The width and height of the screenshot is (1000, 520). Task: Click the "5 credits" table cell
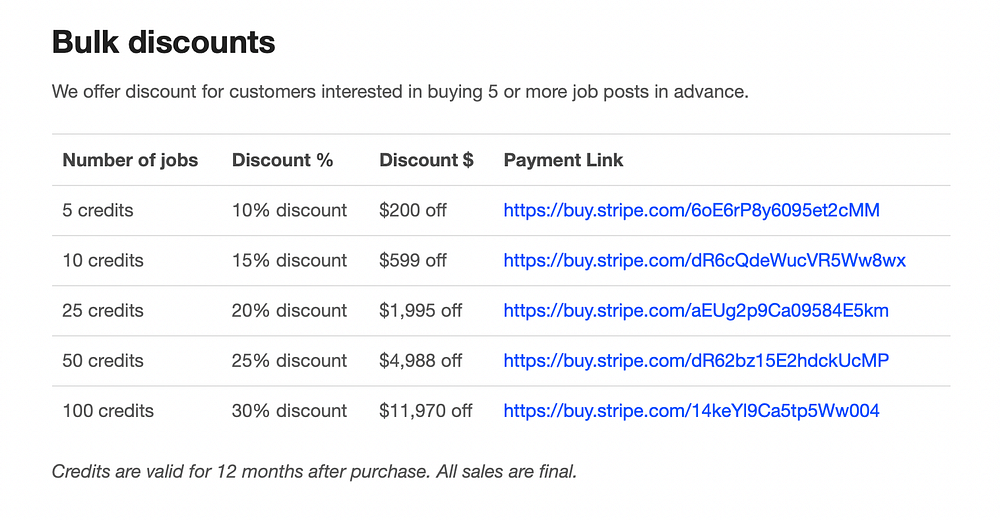pos(98,210)
